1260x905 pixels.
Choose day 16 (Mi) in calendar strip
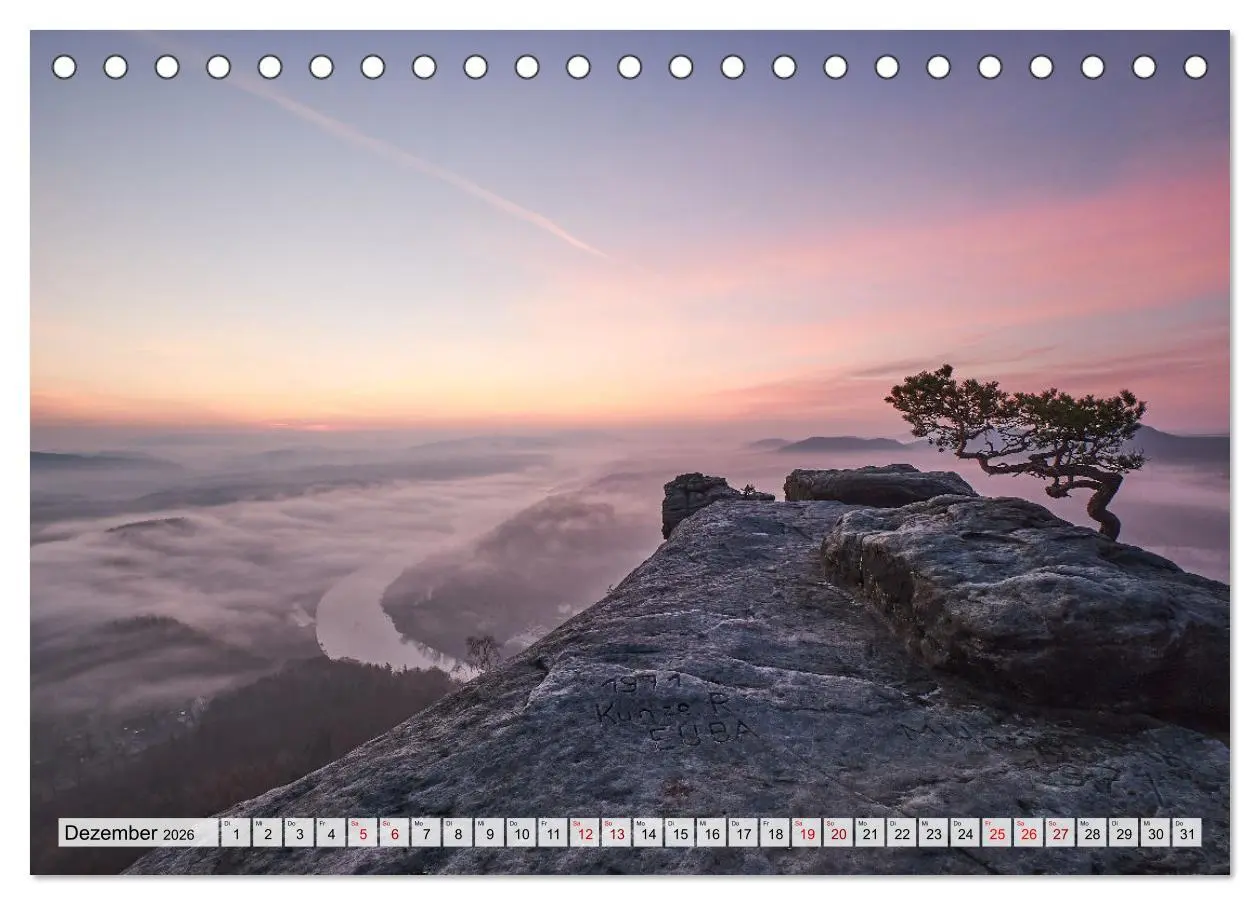tap(711, 833)
